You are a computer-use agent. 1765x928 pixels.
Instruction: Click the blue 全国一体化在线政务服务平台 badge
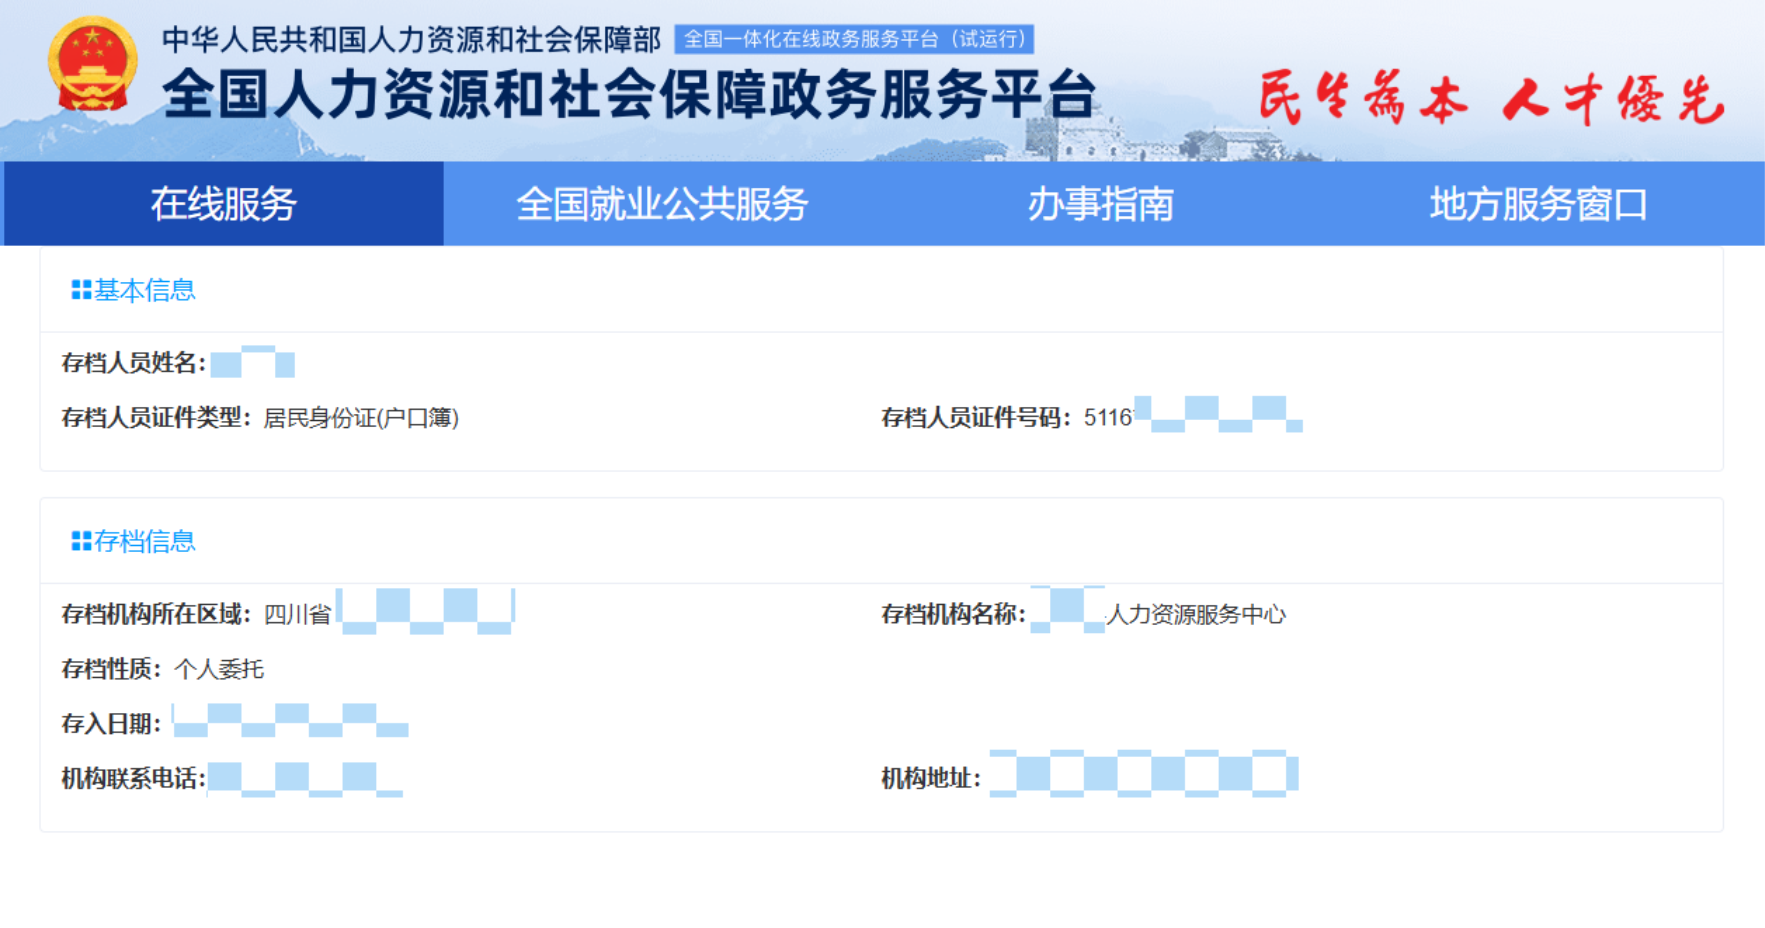854,39
